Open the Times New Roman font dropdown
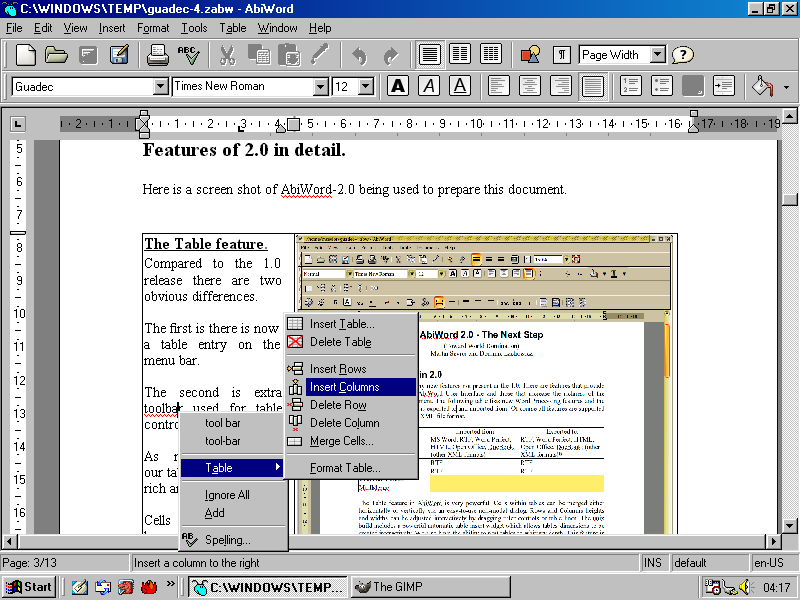800x600 pixels. coord(320,87)
